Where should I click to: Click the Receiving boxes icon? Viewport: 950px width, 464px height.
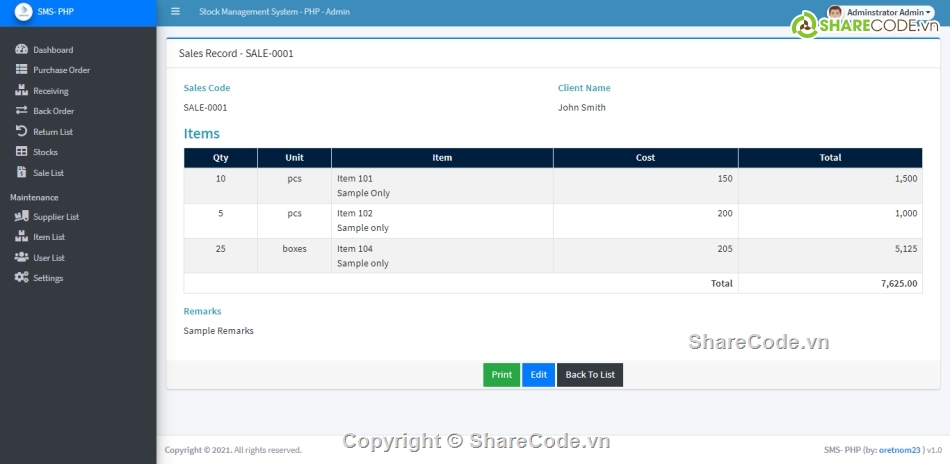click(x=21, y=90)
